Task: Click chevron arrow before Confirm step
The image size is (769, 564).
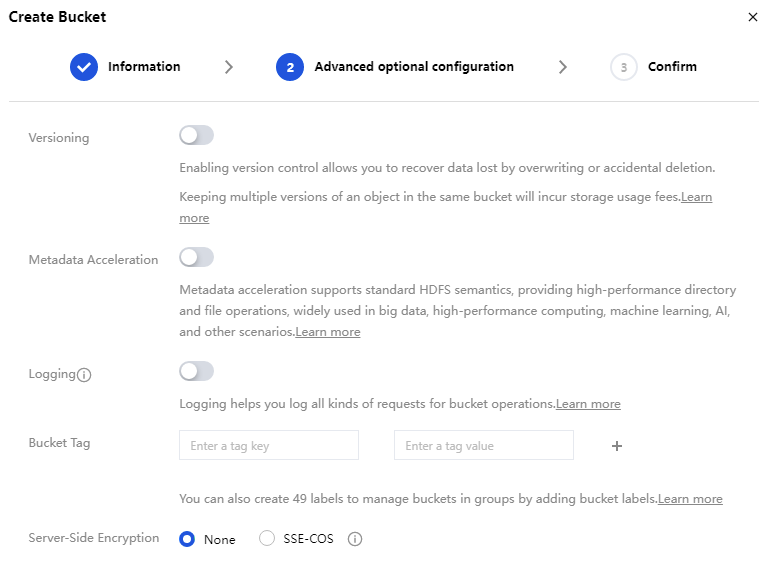Action: coord(563,67)
